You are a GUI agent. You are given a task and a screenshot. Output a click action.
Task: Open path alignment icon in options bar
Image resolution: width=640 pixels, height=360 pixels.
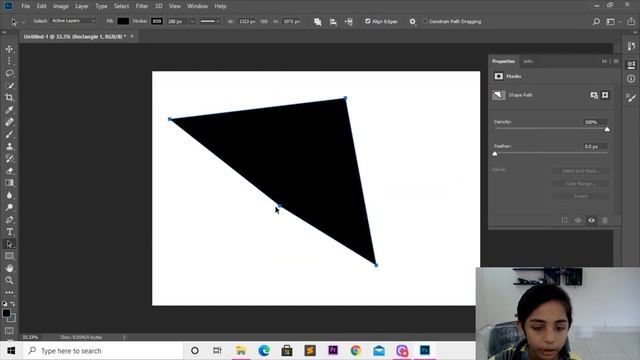[333, 22]
